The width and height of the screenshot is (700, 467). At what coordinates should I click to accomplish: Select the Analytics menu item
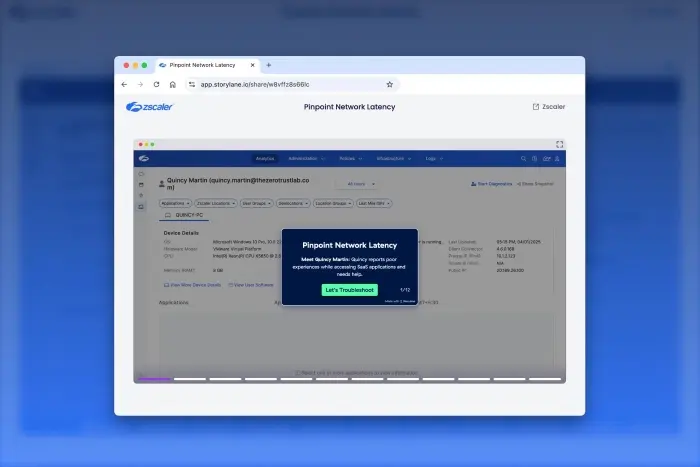[x=265, y=158]
